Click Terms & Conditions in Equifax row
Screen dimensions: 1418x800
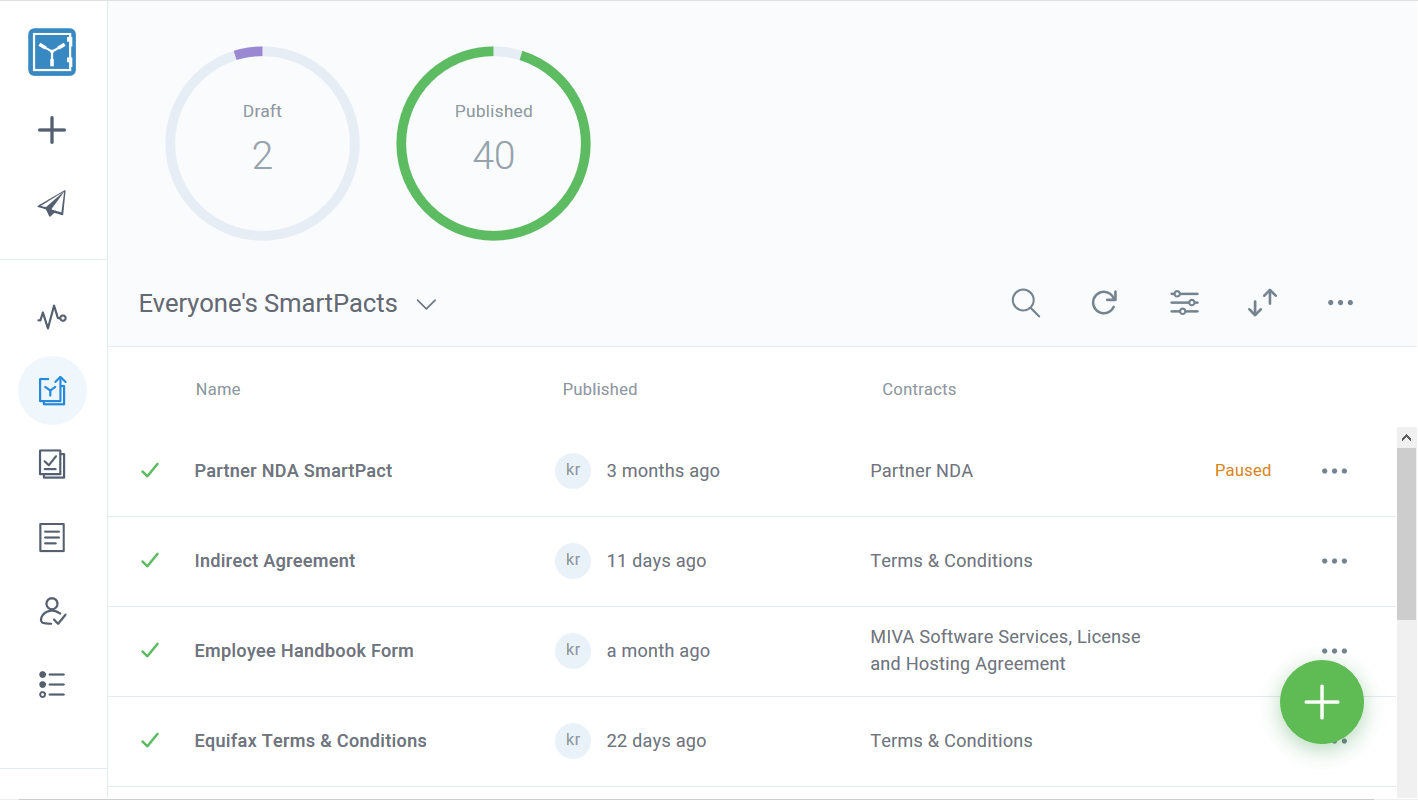(951, 741)
